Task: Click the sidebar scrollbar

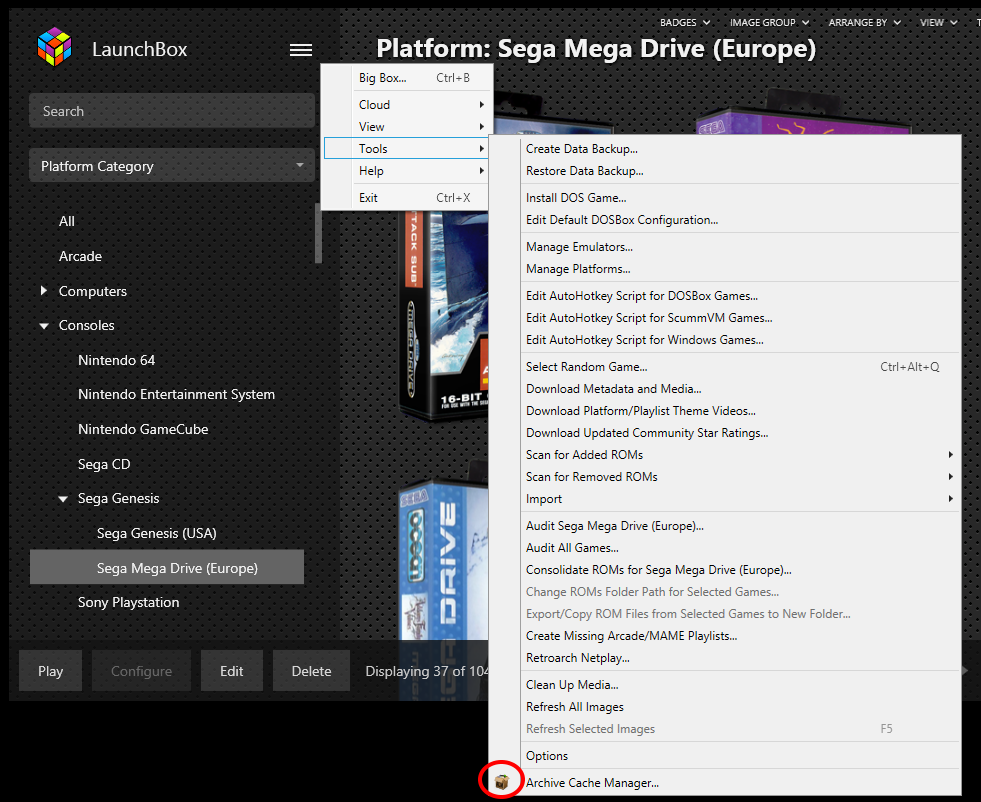Action: coord(318,233)
